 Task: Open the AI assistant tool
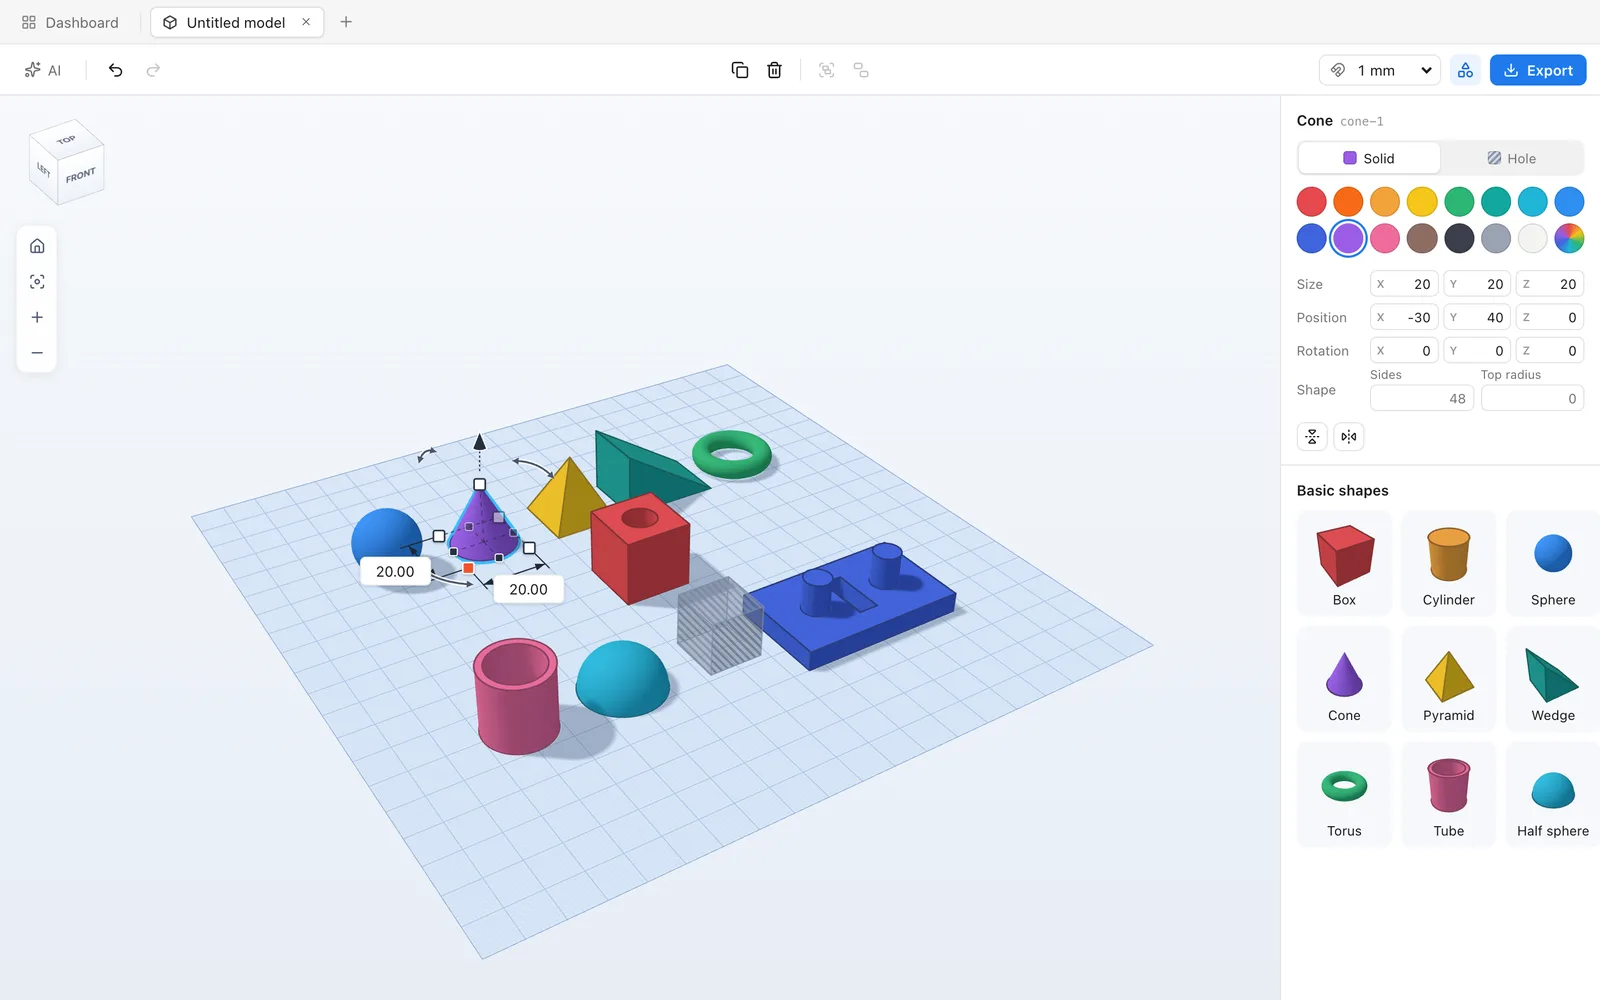point(43,70)
